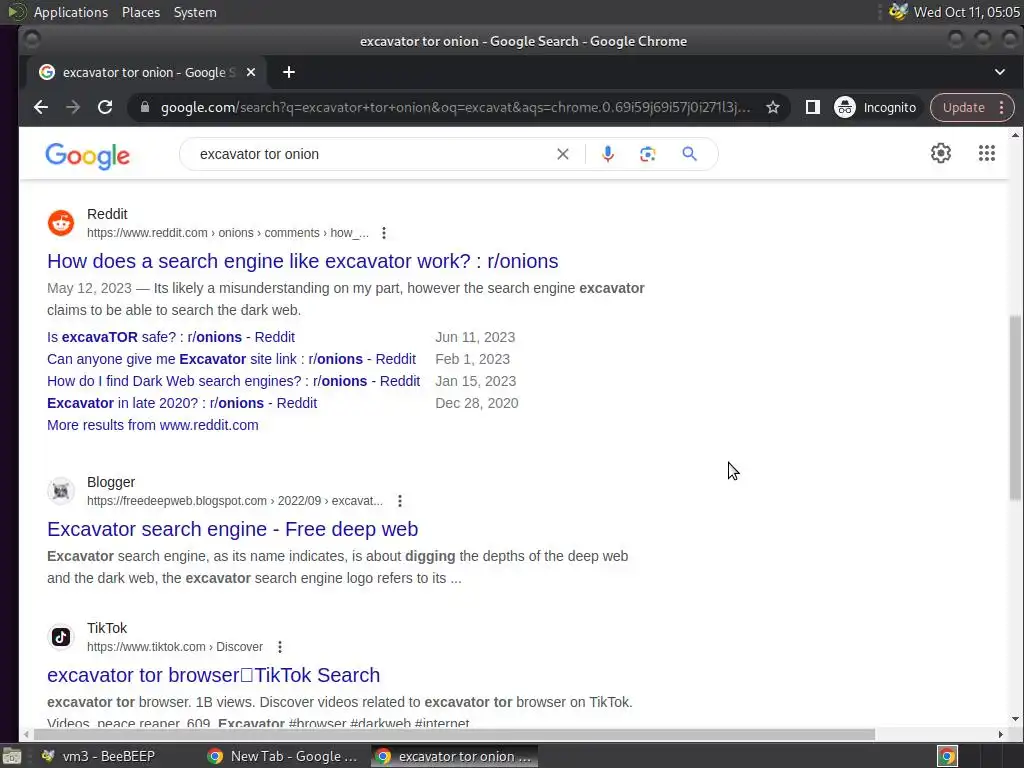This screenshot has width=1024, height=768.
Task: Click the vertical scrollbar thumb
Action: (x=1015, y=408)
